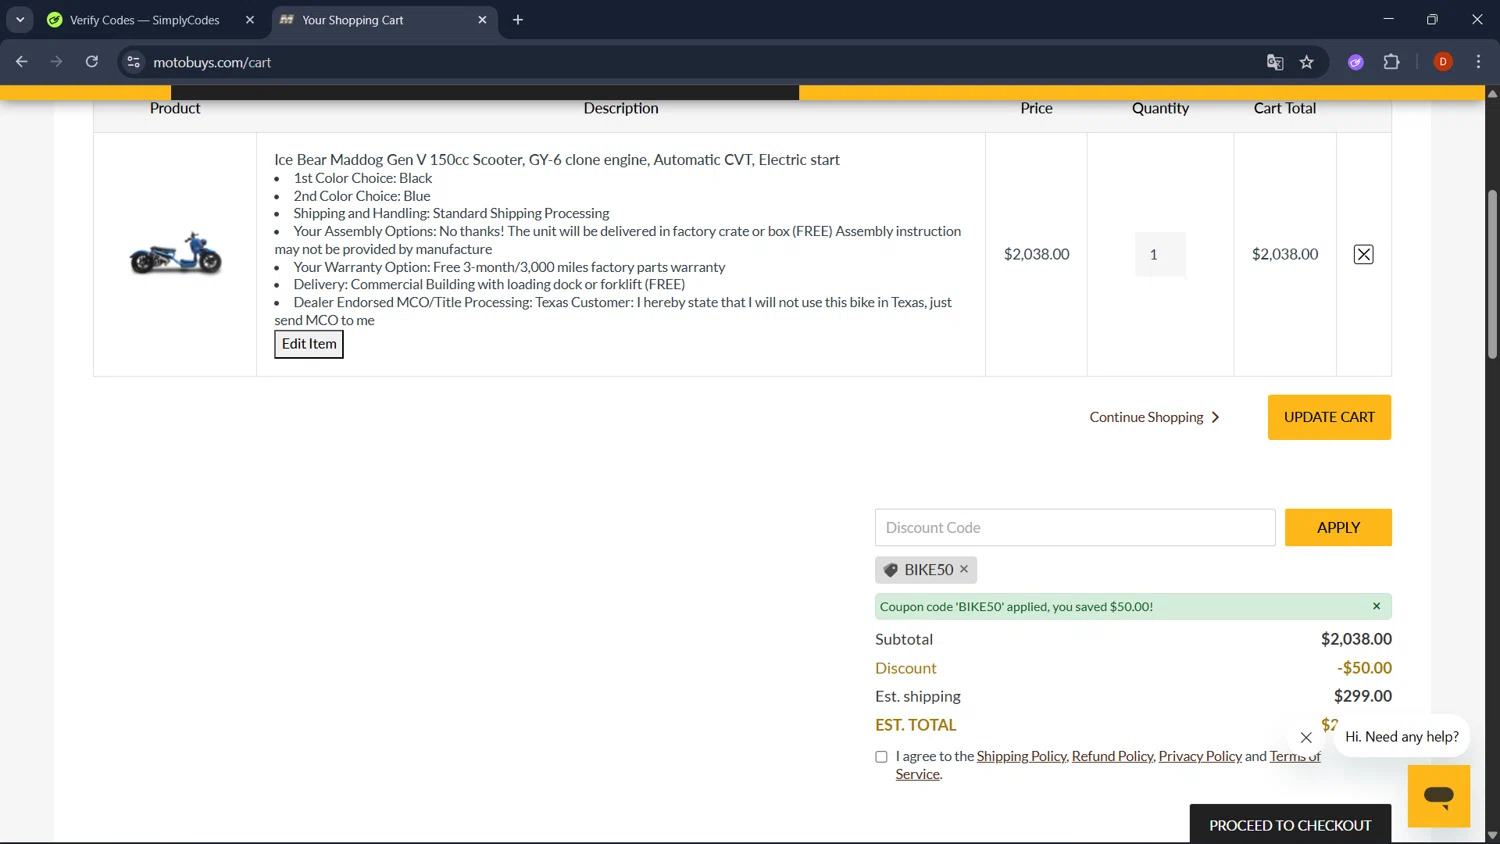
Task: Click the Hi. Need any help? message
Action: tap(1401, 736)
